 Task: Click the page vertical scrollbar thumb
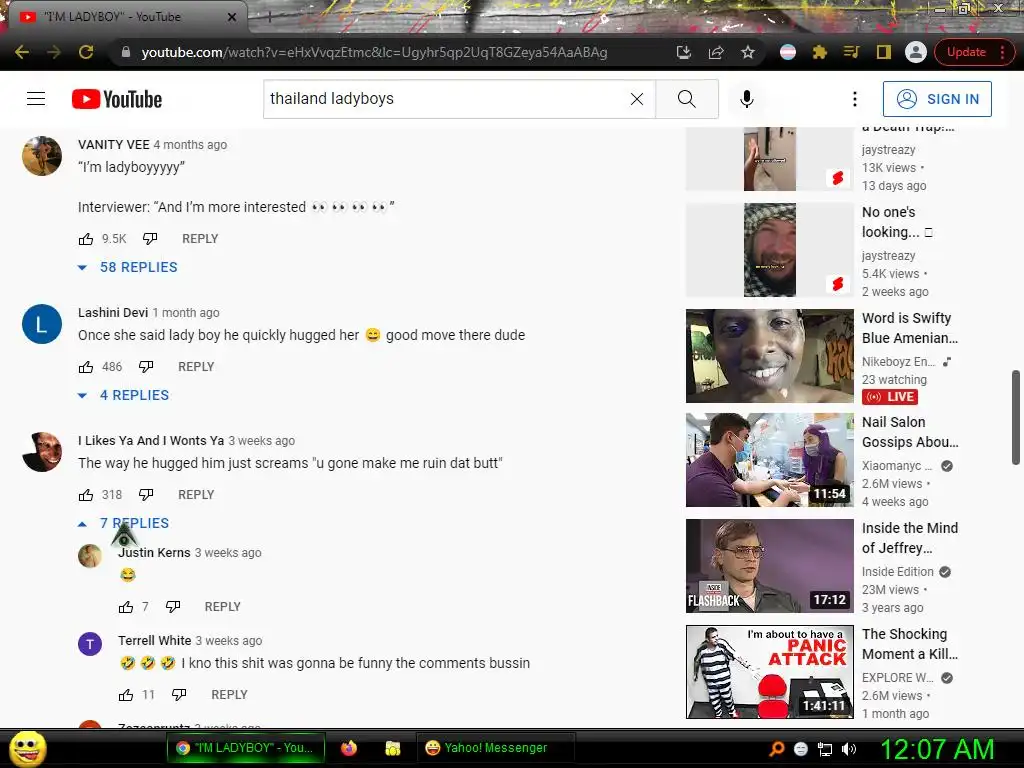(x=1015, y=417)
